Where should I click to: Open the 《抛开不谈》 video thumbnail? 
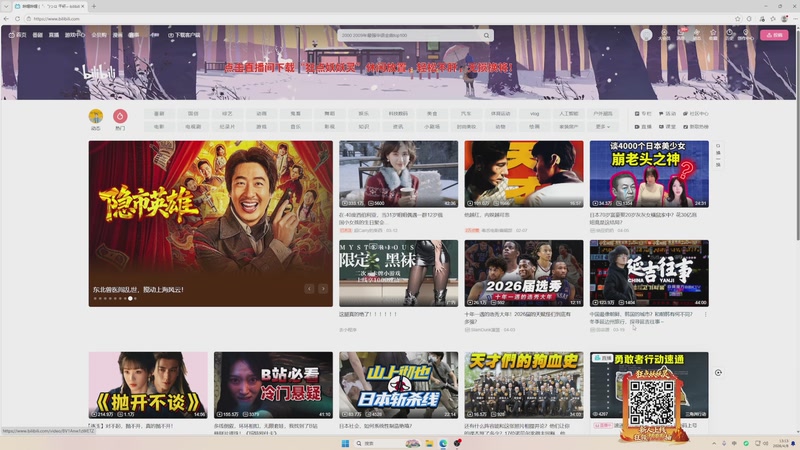click(x=148, y=385)
